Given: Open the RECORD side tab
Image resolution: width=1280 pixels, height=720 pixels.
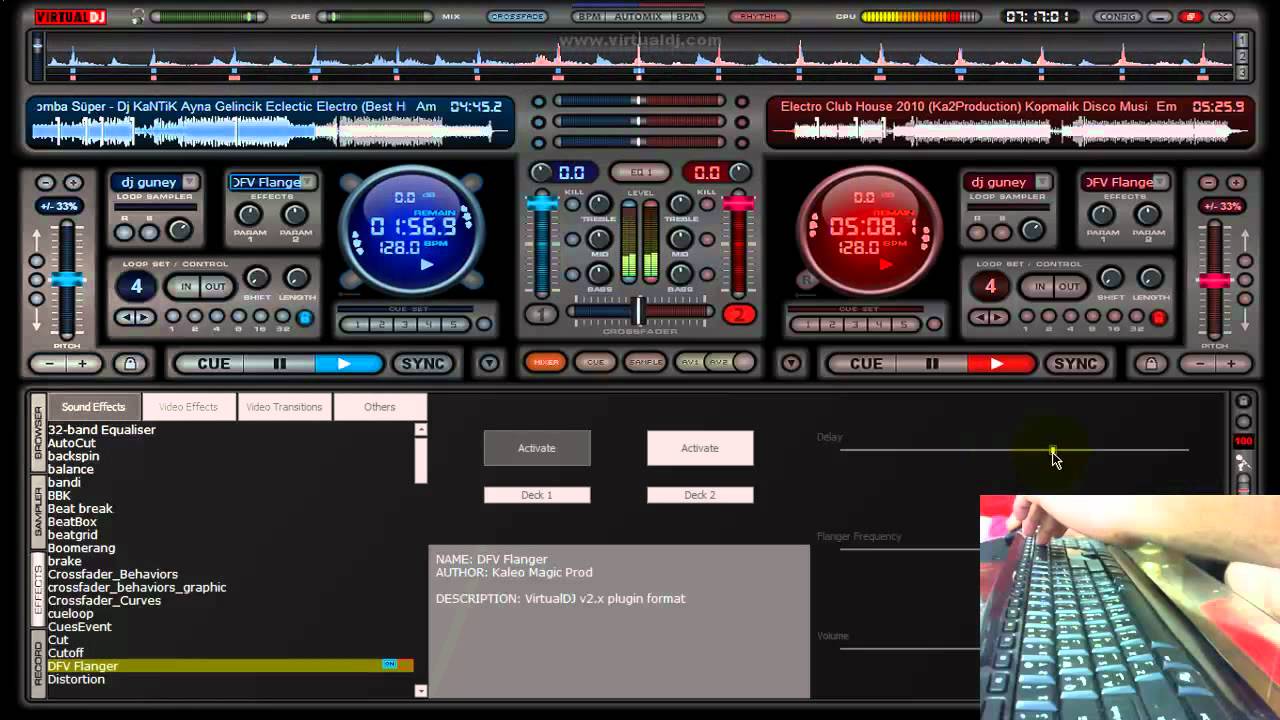Looking at the screenshot, I should (x=39, y=665).
